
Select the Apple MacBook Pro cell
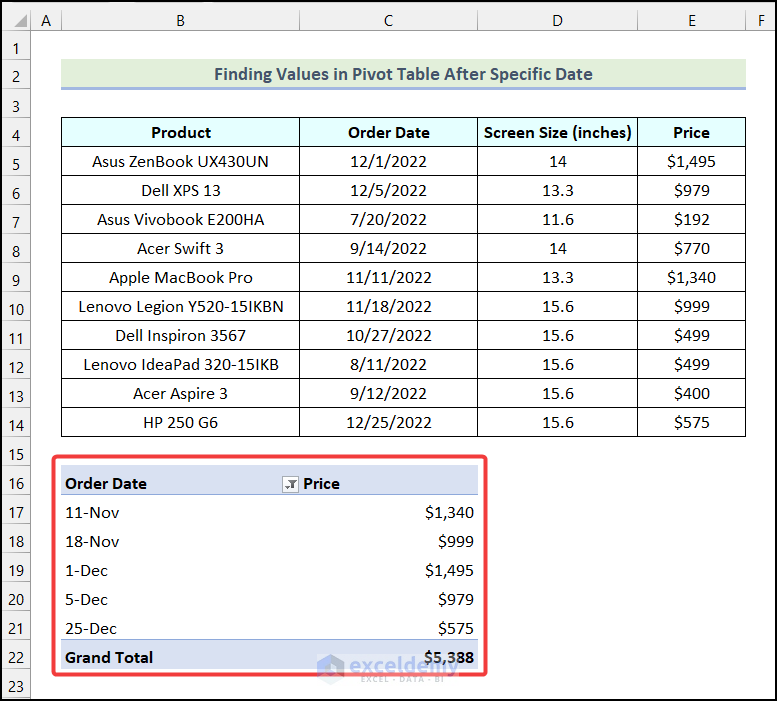[181, 278]
